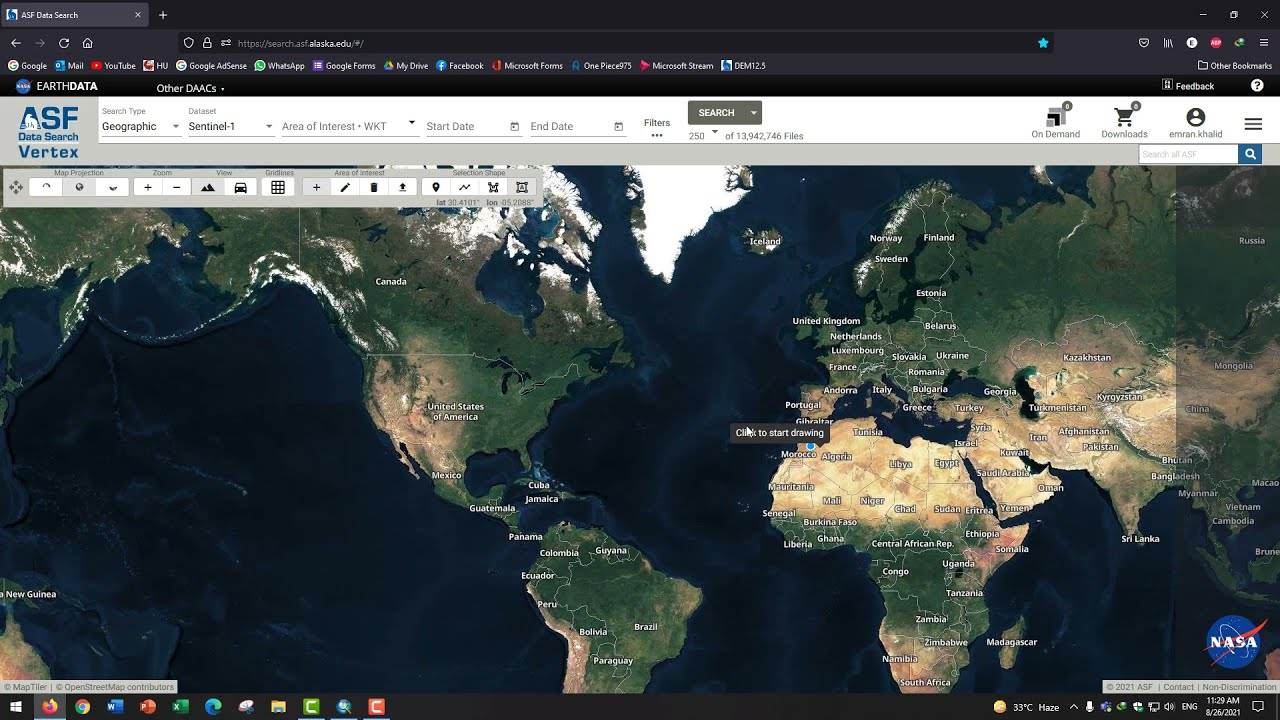Click the ASF Data Search Vertex logo

(x=48, y=132)
